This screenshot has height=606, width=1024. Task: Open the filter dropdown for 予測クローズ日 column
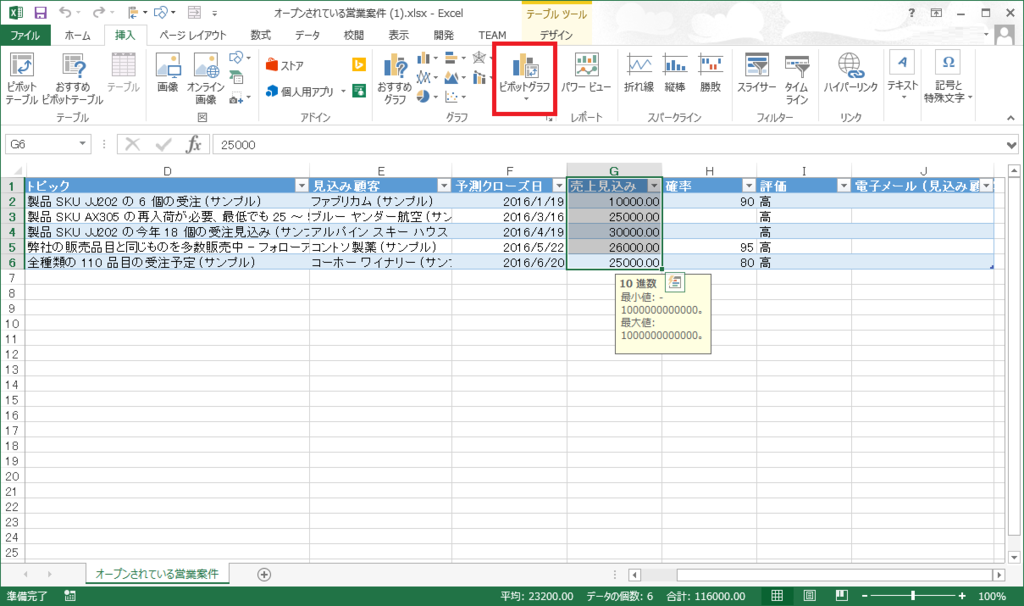558,186
